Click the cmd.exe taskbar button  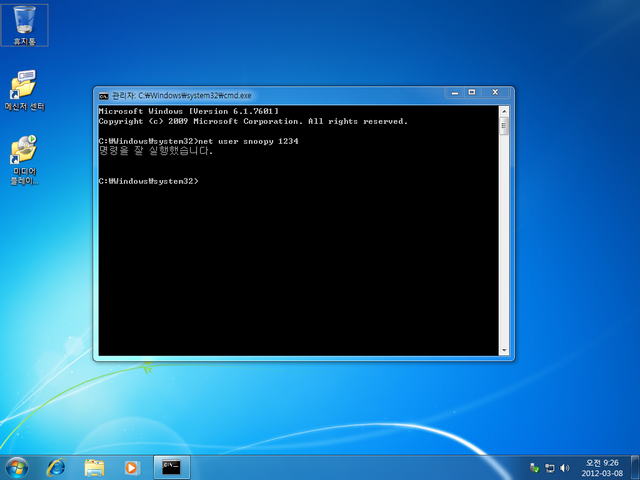tap(172, 467)
